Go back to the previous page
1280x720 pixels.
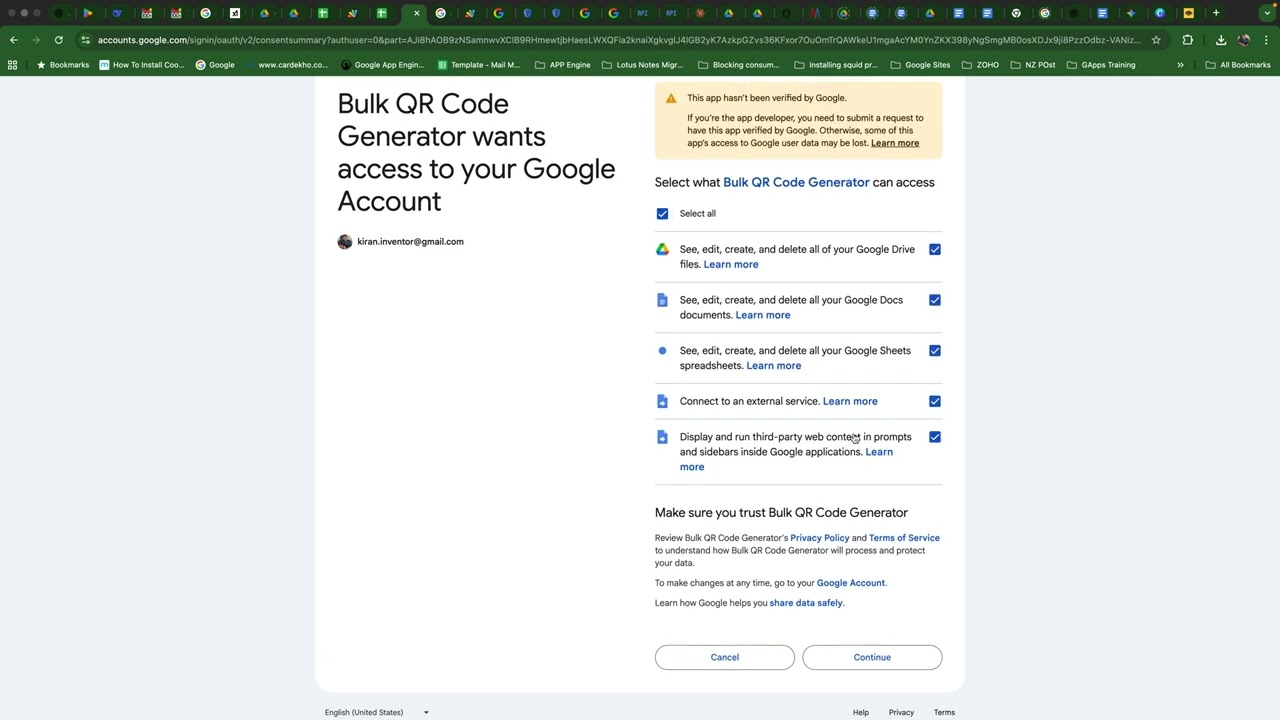[13, 40]
